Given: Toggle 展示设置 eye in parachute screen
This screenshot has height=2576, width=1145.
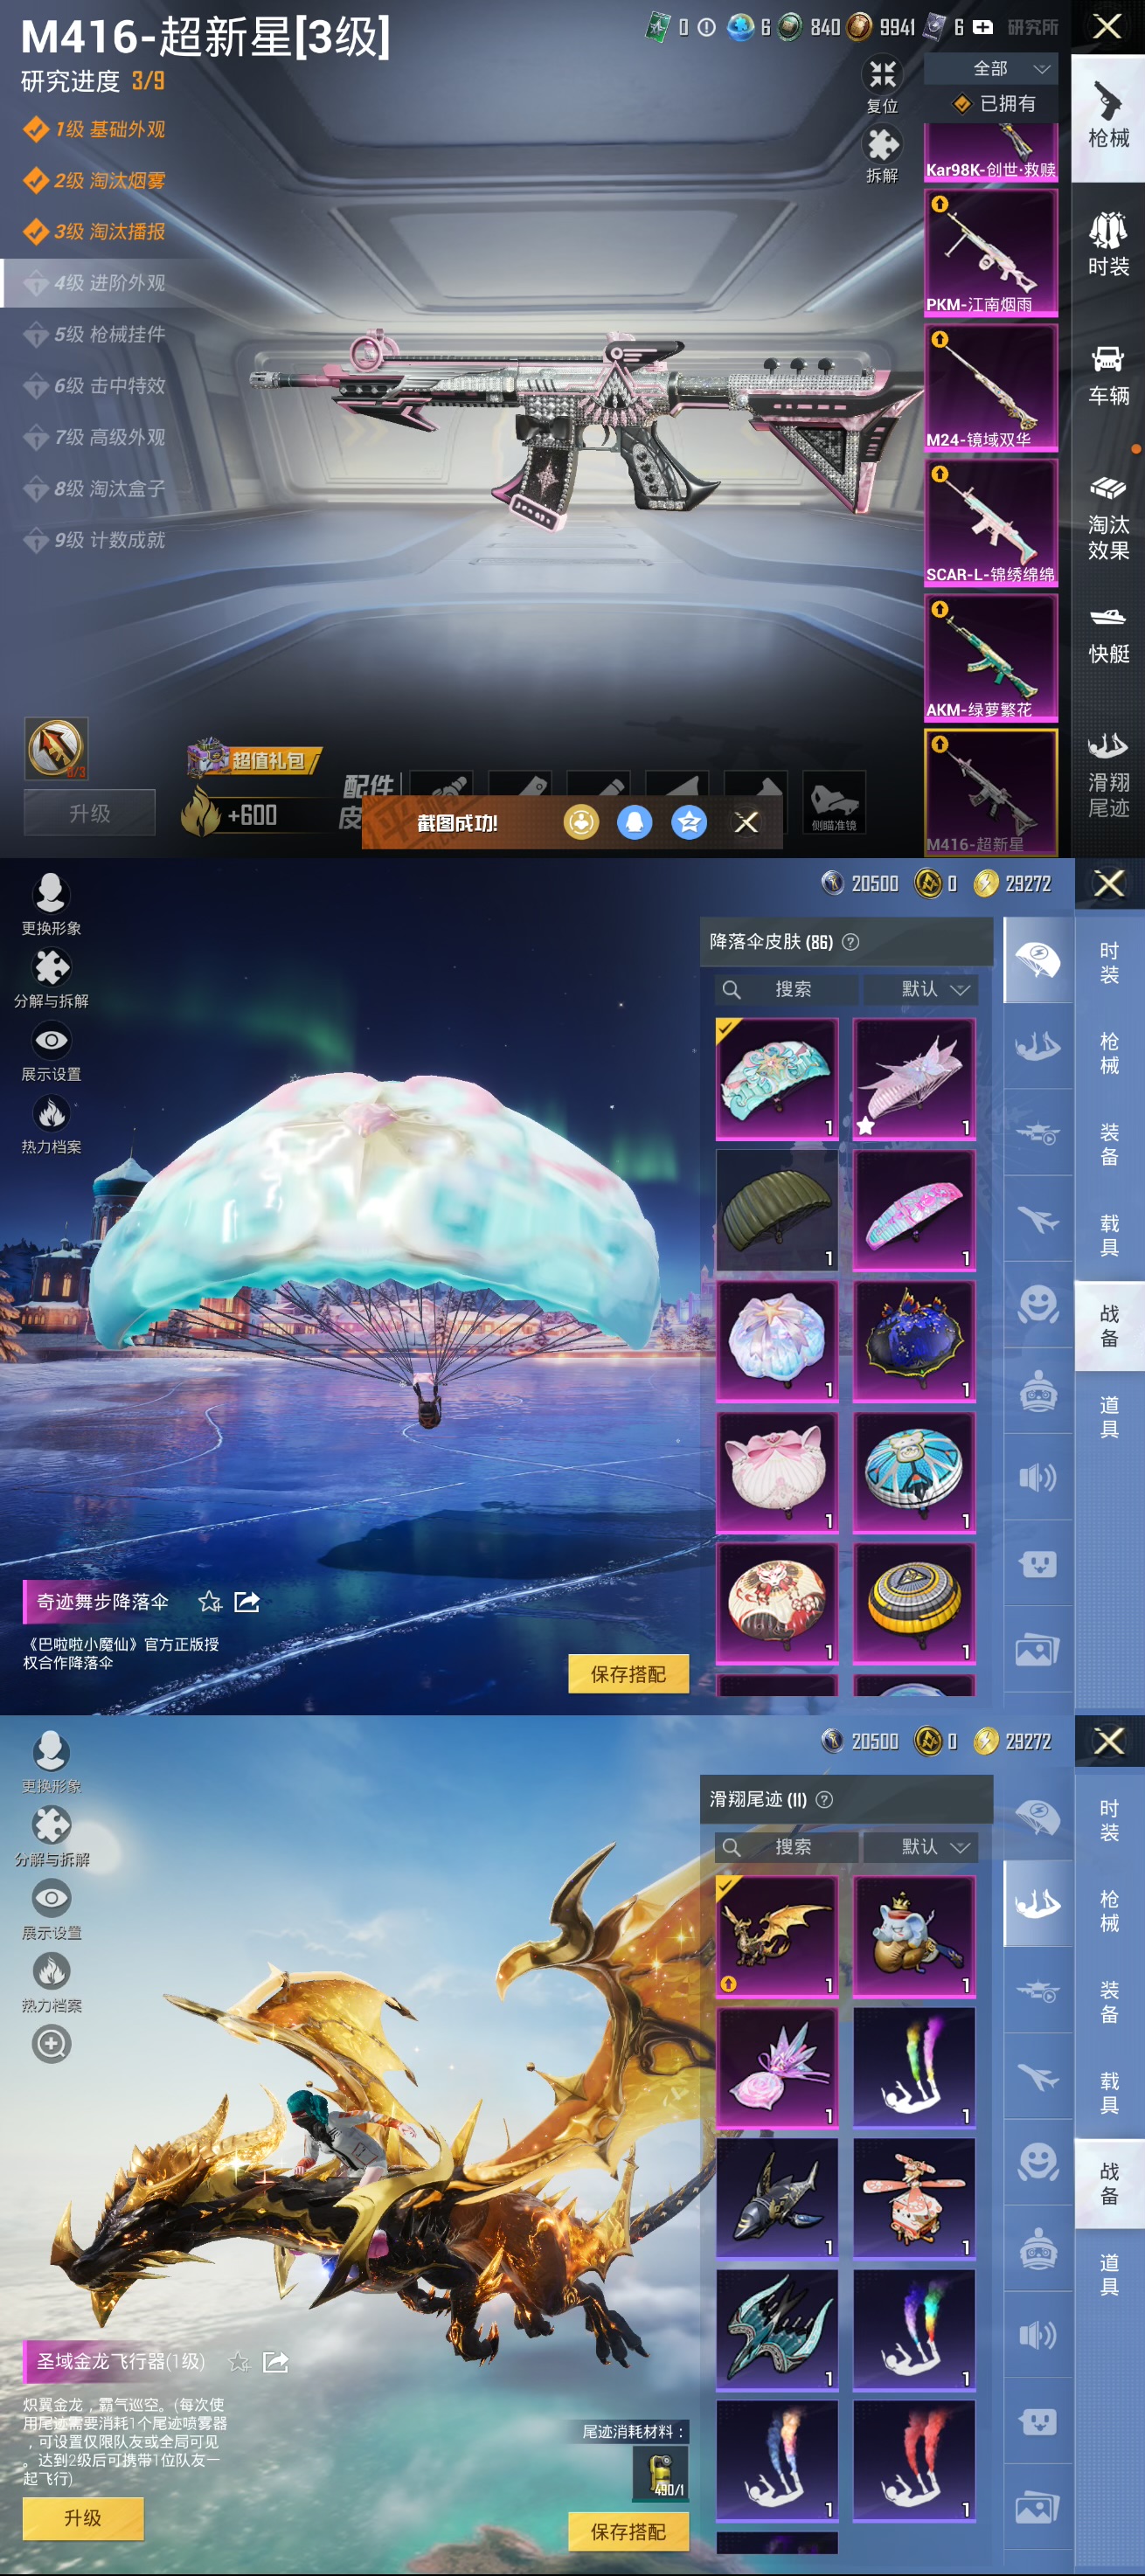Looking at the screenshot, I should click(x=51, y=1040).
